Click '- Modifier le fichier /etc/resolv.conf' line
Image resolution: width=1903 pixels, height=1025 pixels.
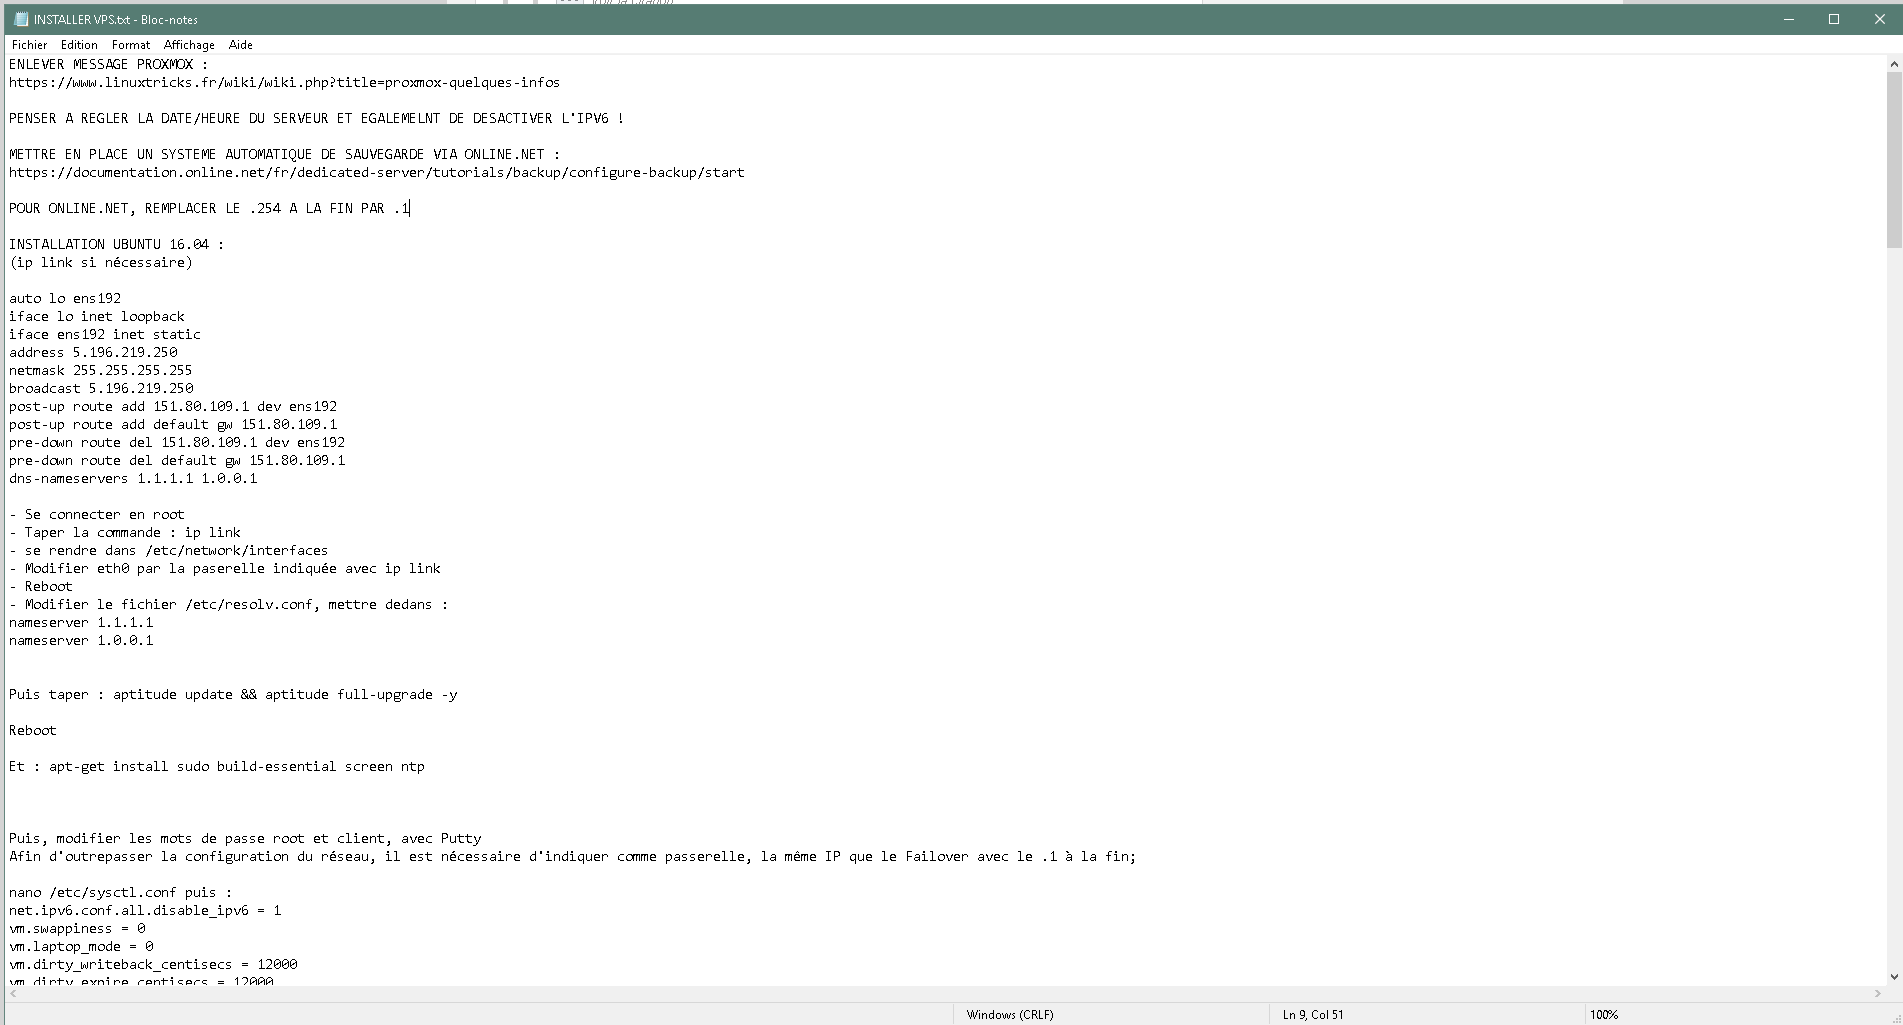pos(229,605)
